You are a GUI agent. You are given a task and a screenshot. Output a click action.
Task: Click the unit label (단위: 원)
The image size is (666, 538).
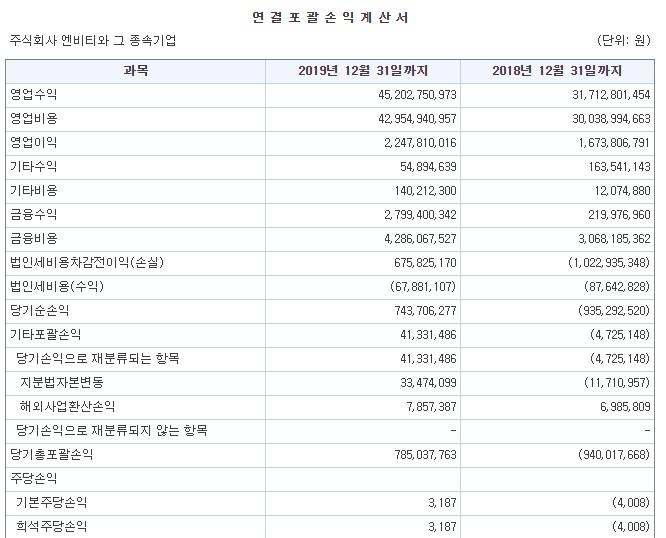(624, 40)
